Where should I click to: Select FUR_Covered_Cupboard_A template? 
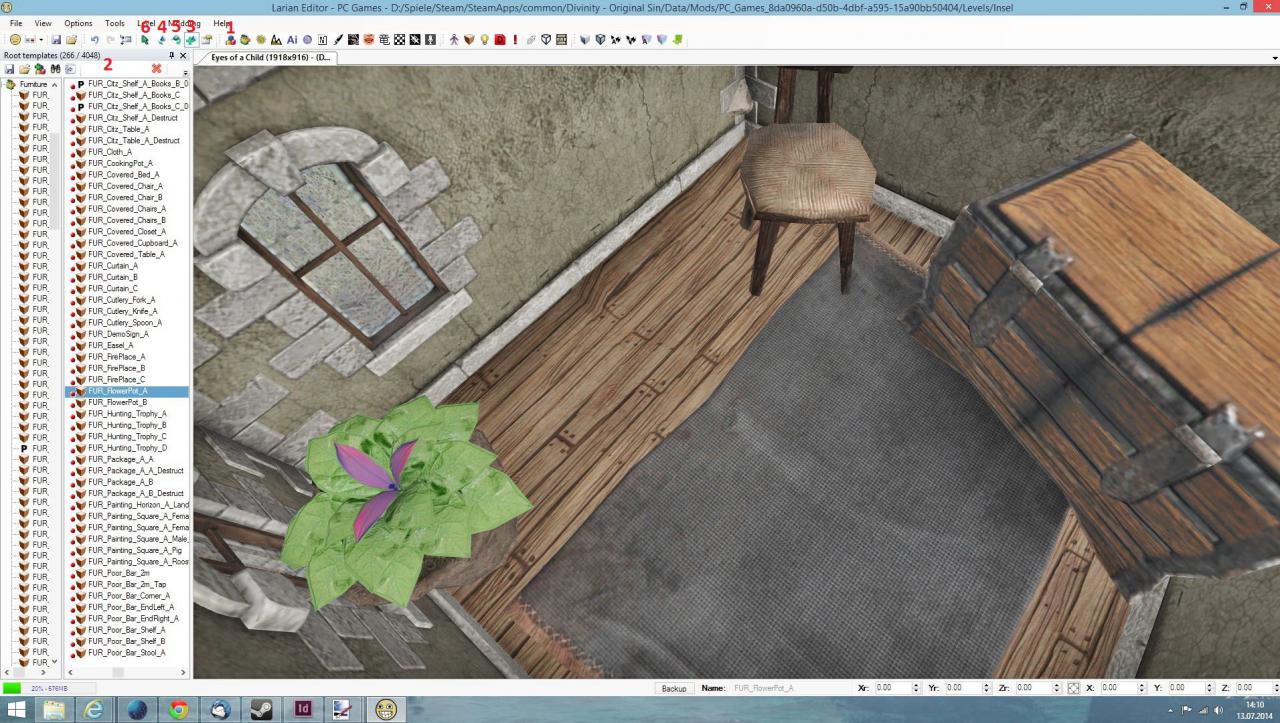pos(132,243)
